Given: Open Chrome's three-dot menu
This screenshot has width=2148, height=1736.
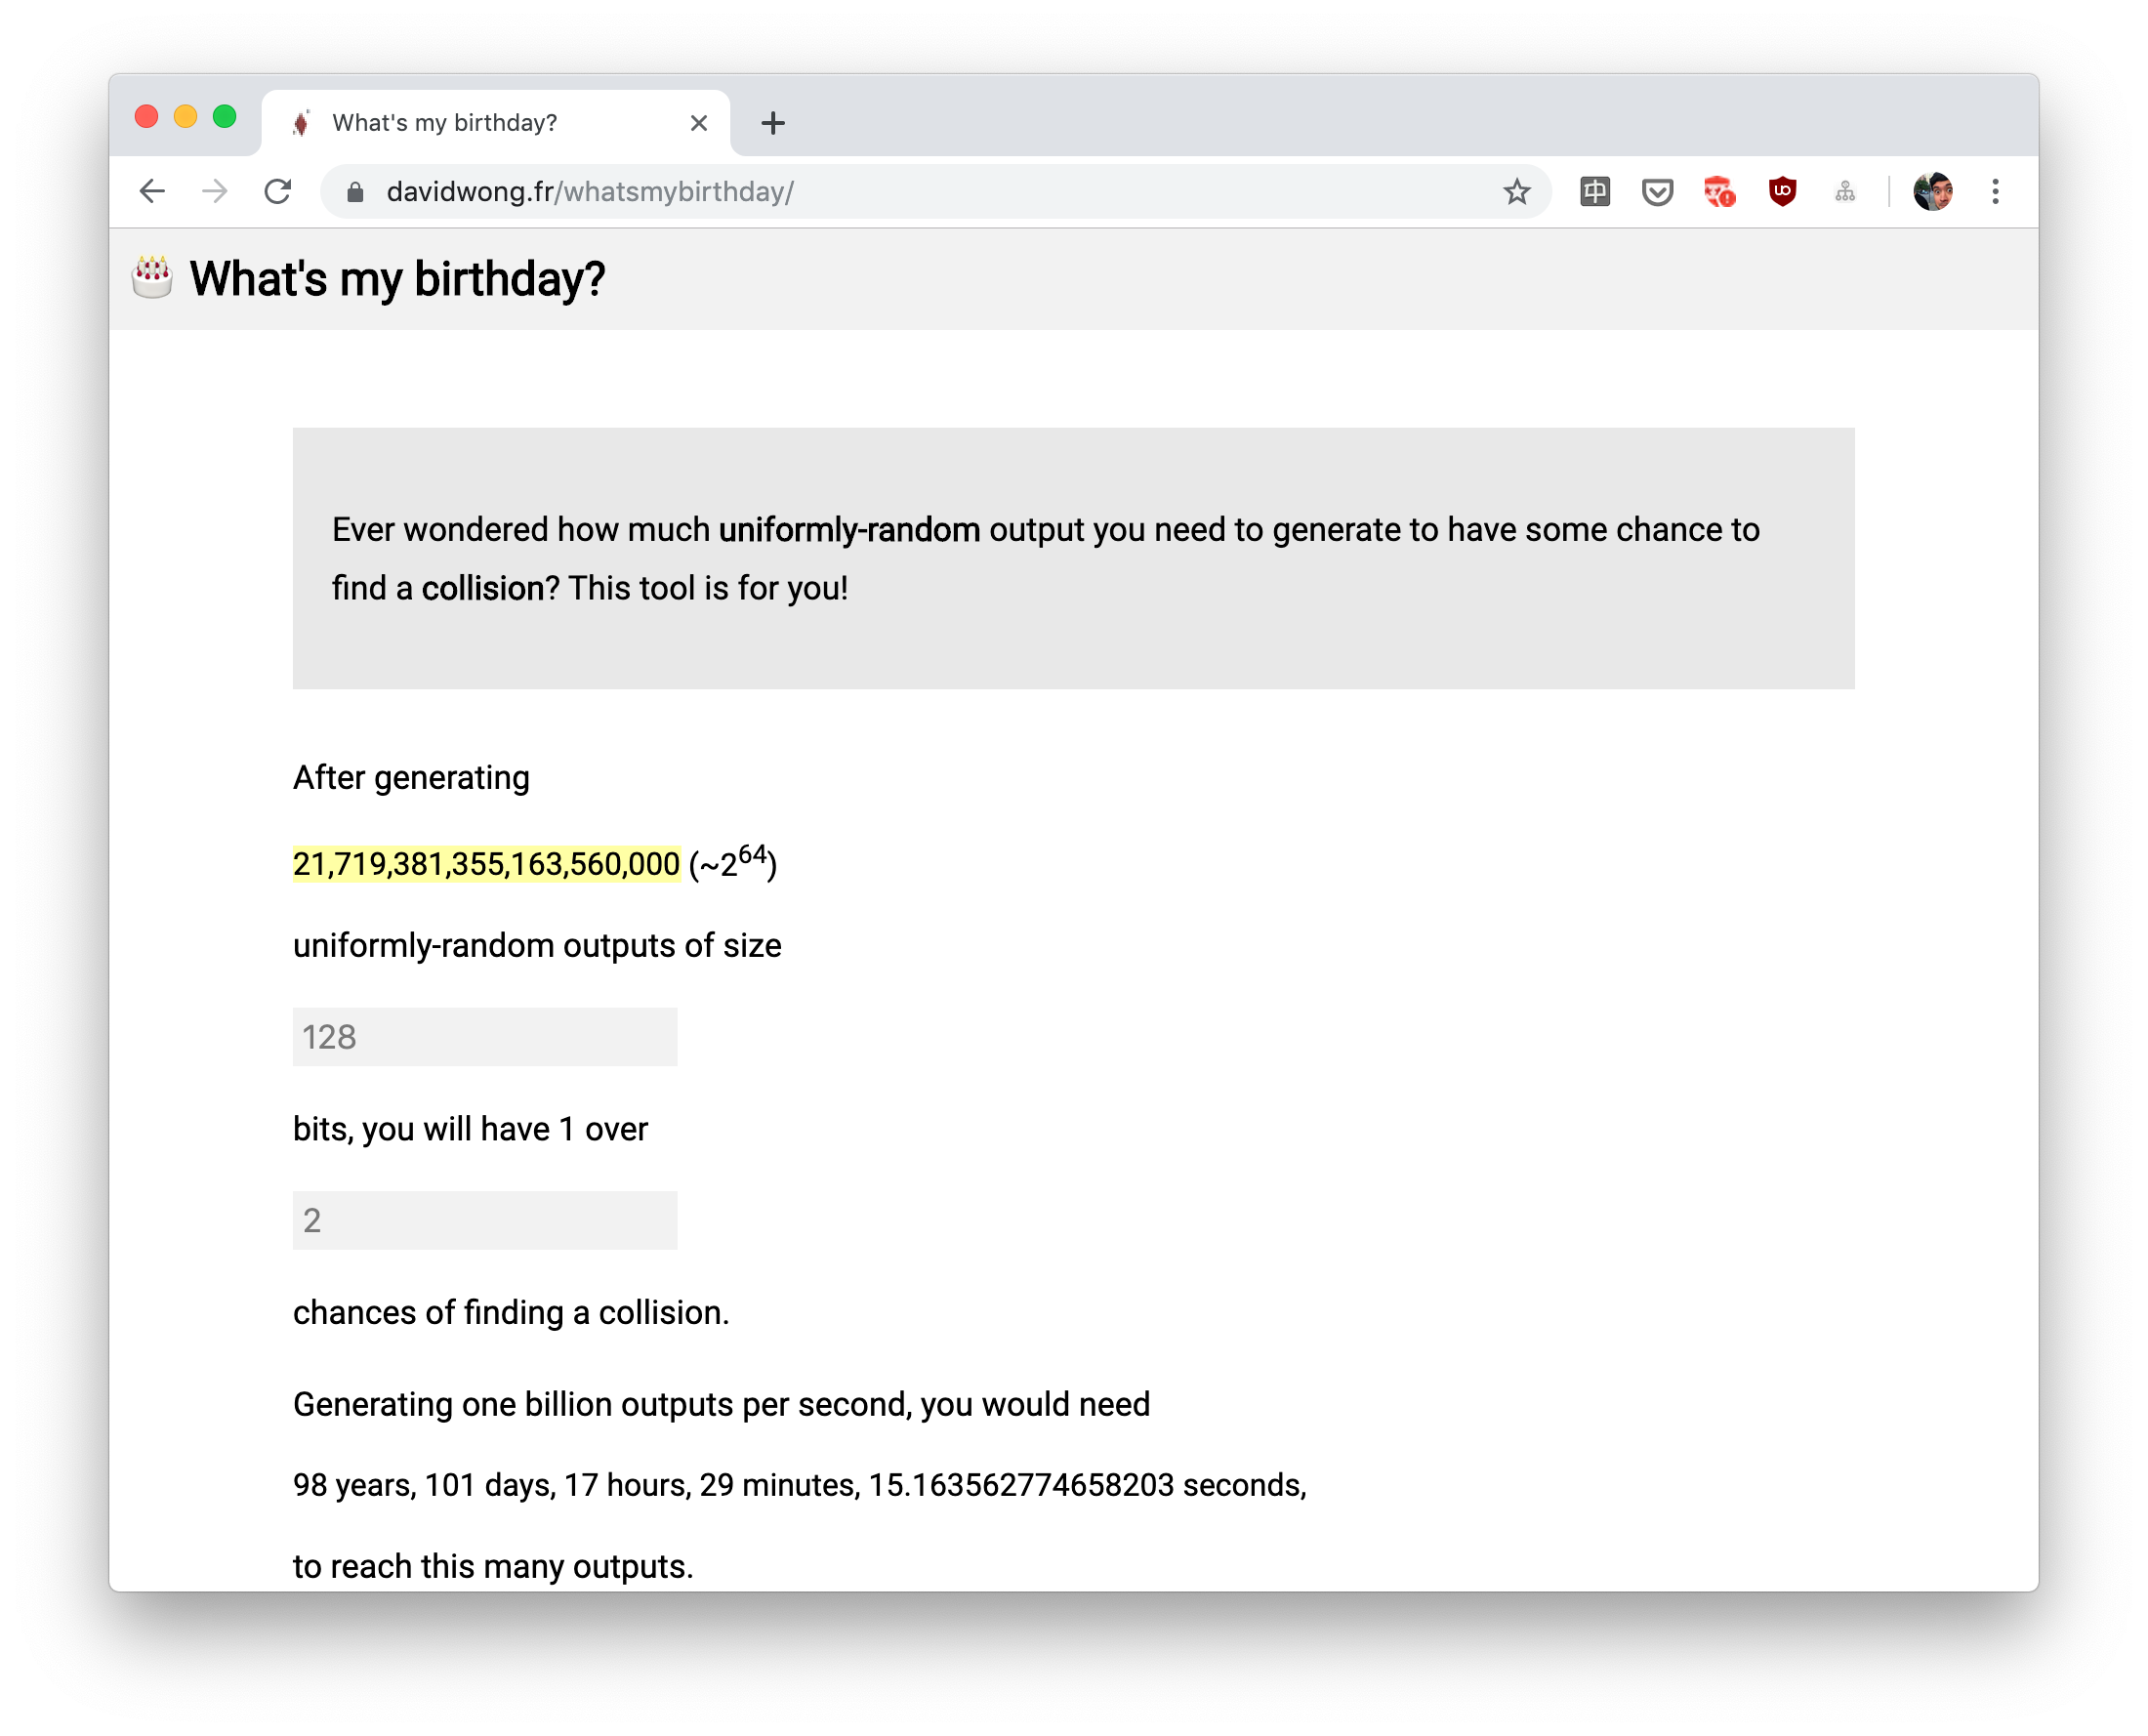Looking at the screenshot, I should coord(1995,192).
